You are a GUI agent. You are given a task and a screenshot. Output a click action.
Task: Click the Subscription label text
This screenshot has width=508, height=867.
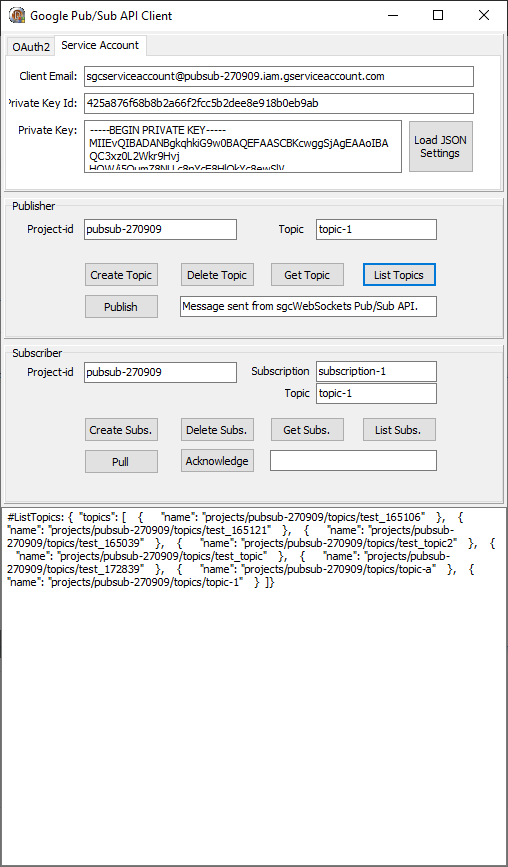click(x=280, y=371)
